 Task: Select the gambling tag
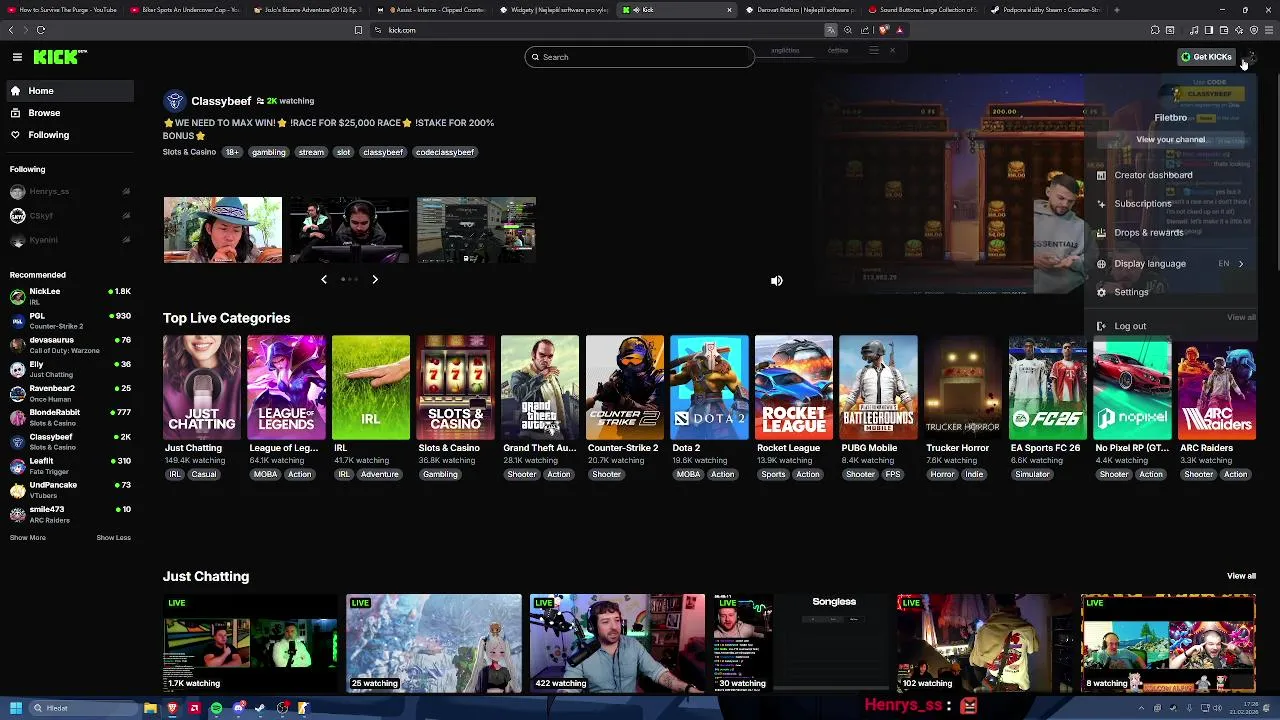(268, 152)
